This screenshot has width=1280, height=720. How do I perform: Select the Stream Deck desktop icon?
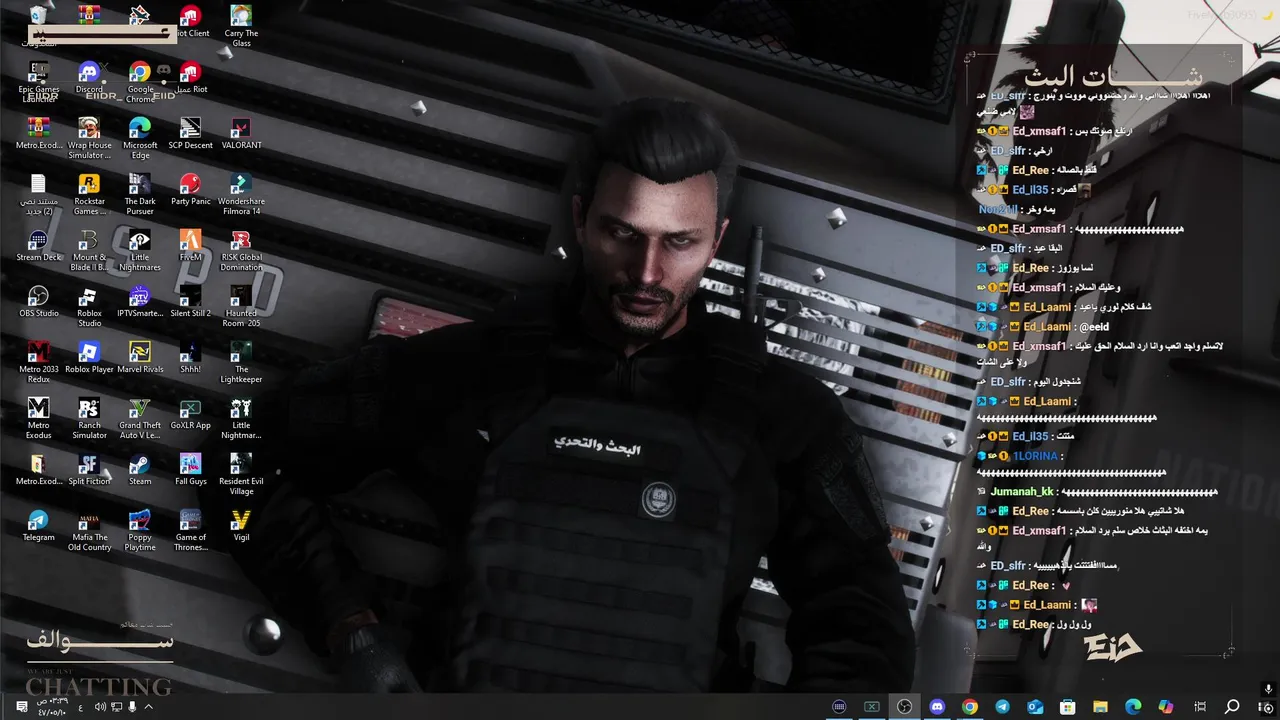(x=38, y=246)
